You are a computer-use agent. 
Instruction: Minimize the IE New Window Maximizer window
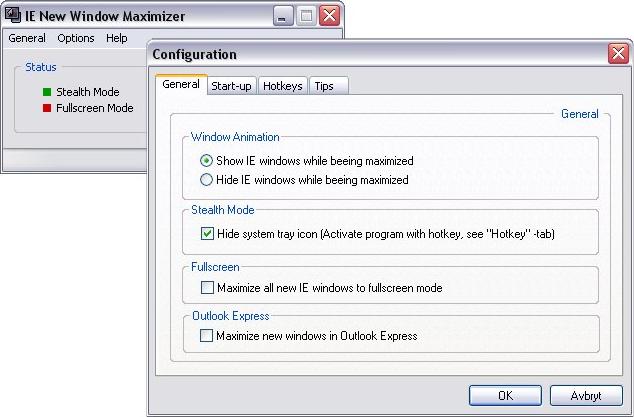(283, 16)
